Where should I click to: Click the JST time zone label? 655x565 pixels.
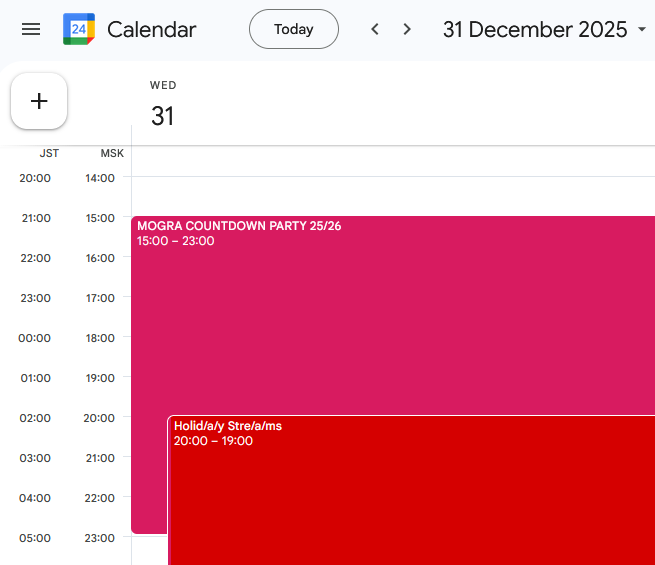coord(49,153)
